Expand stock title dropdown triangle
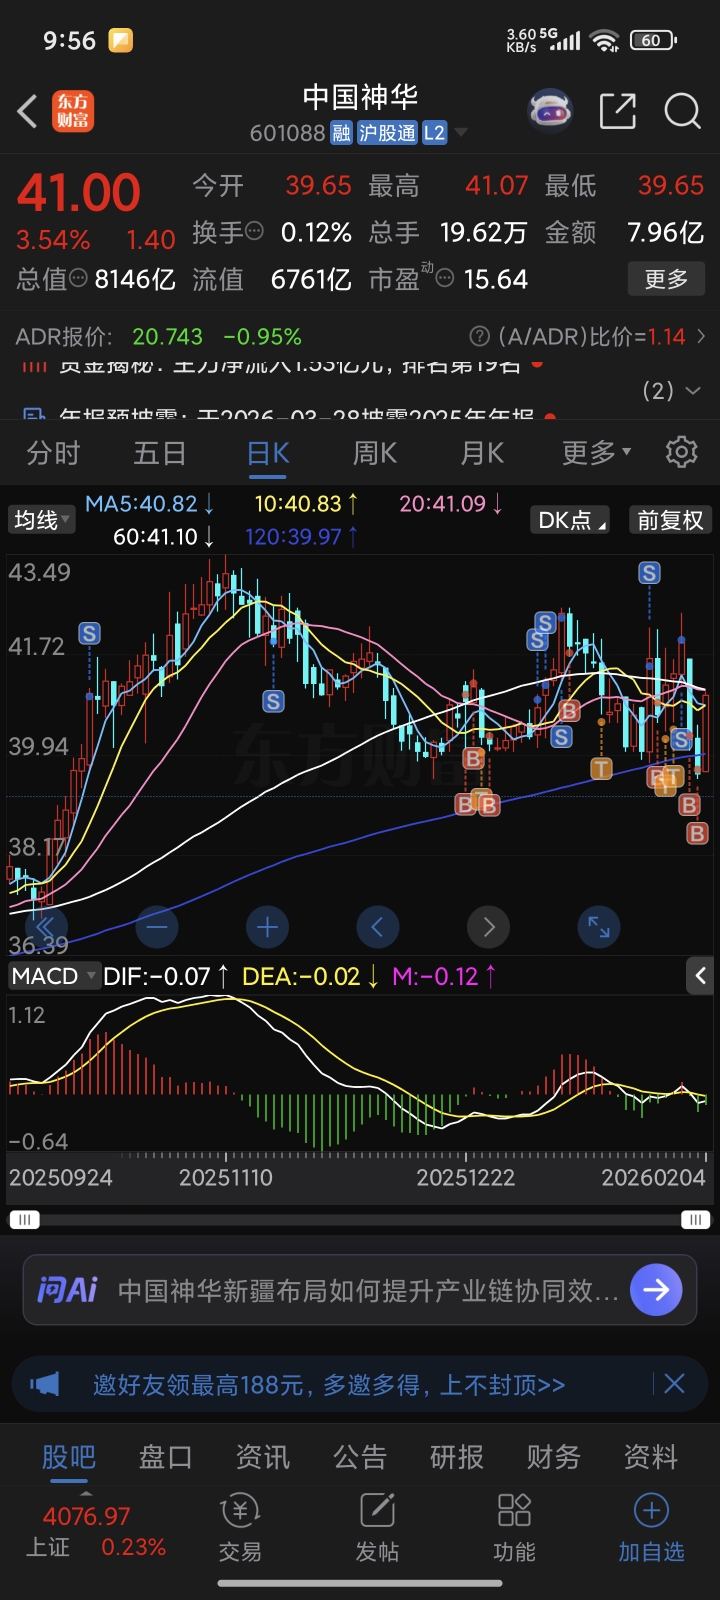 click(x=461, y=132)
